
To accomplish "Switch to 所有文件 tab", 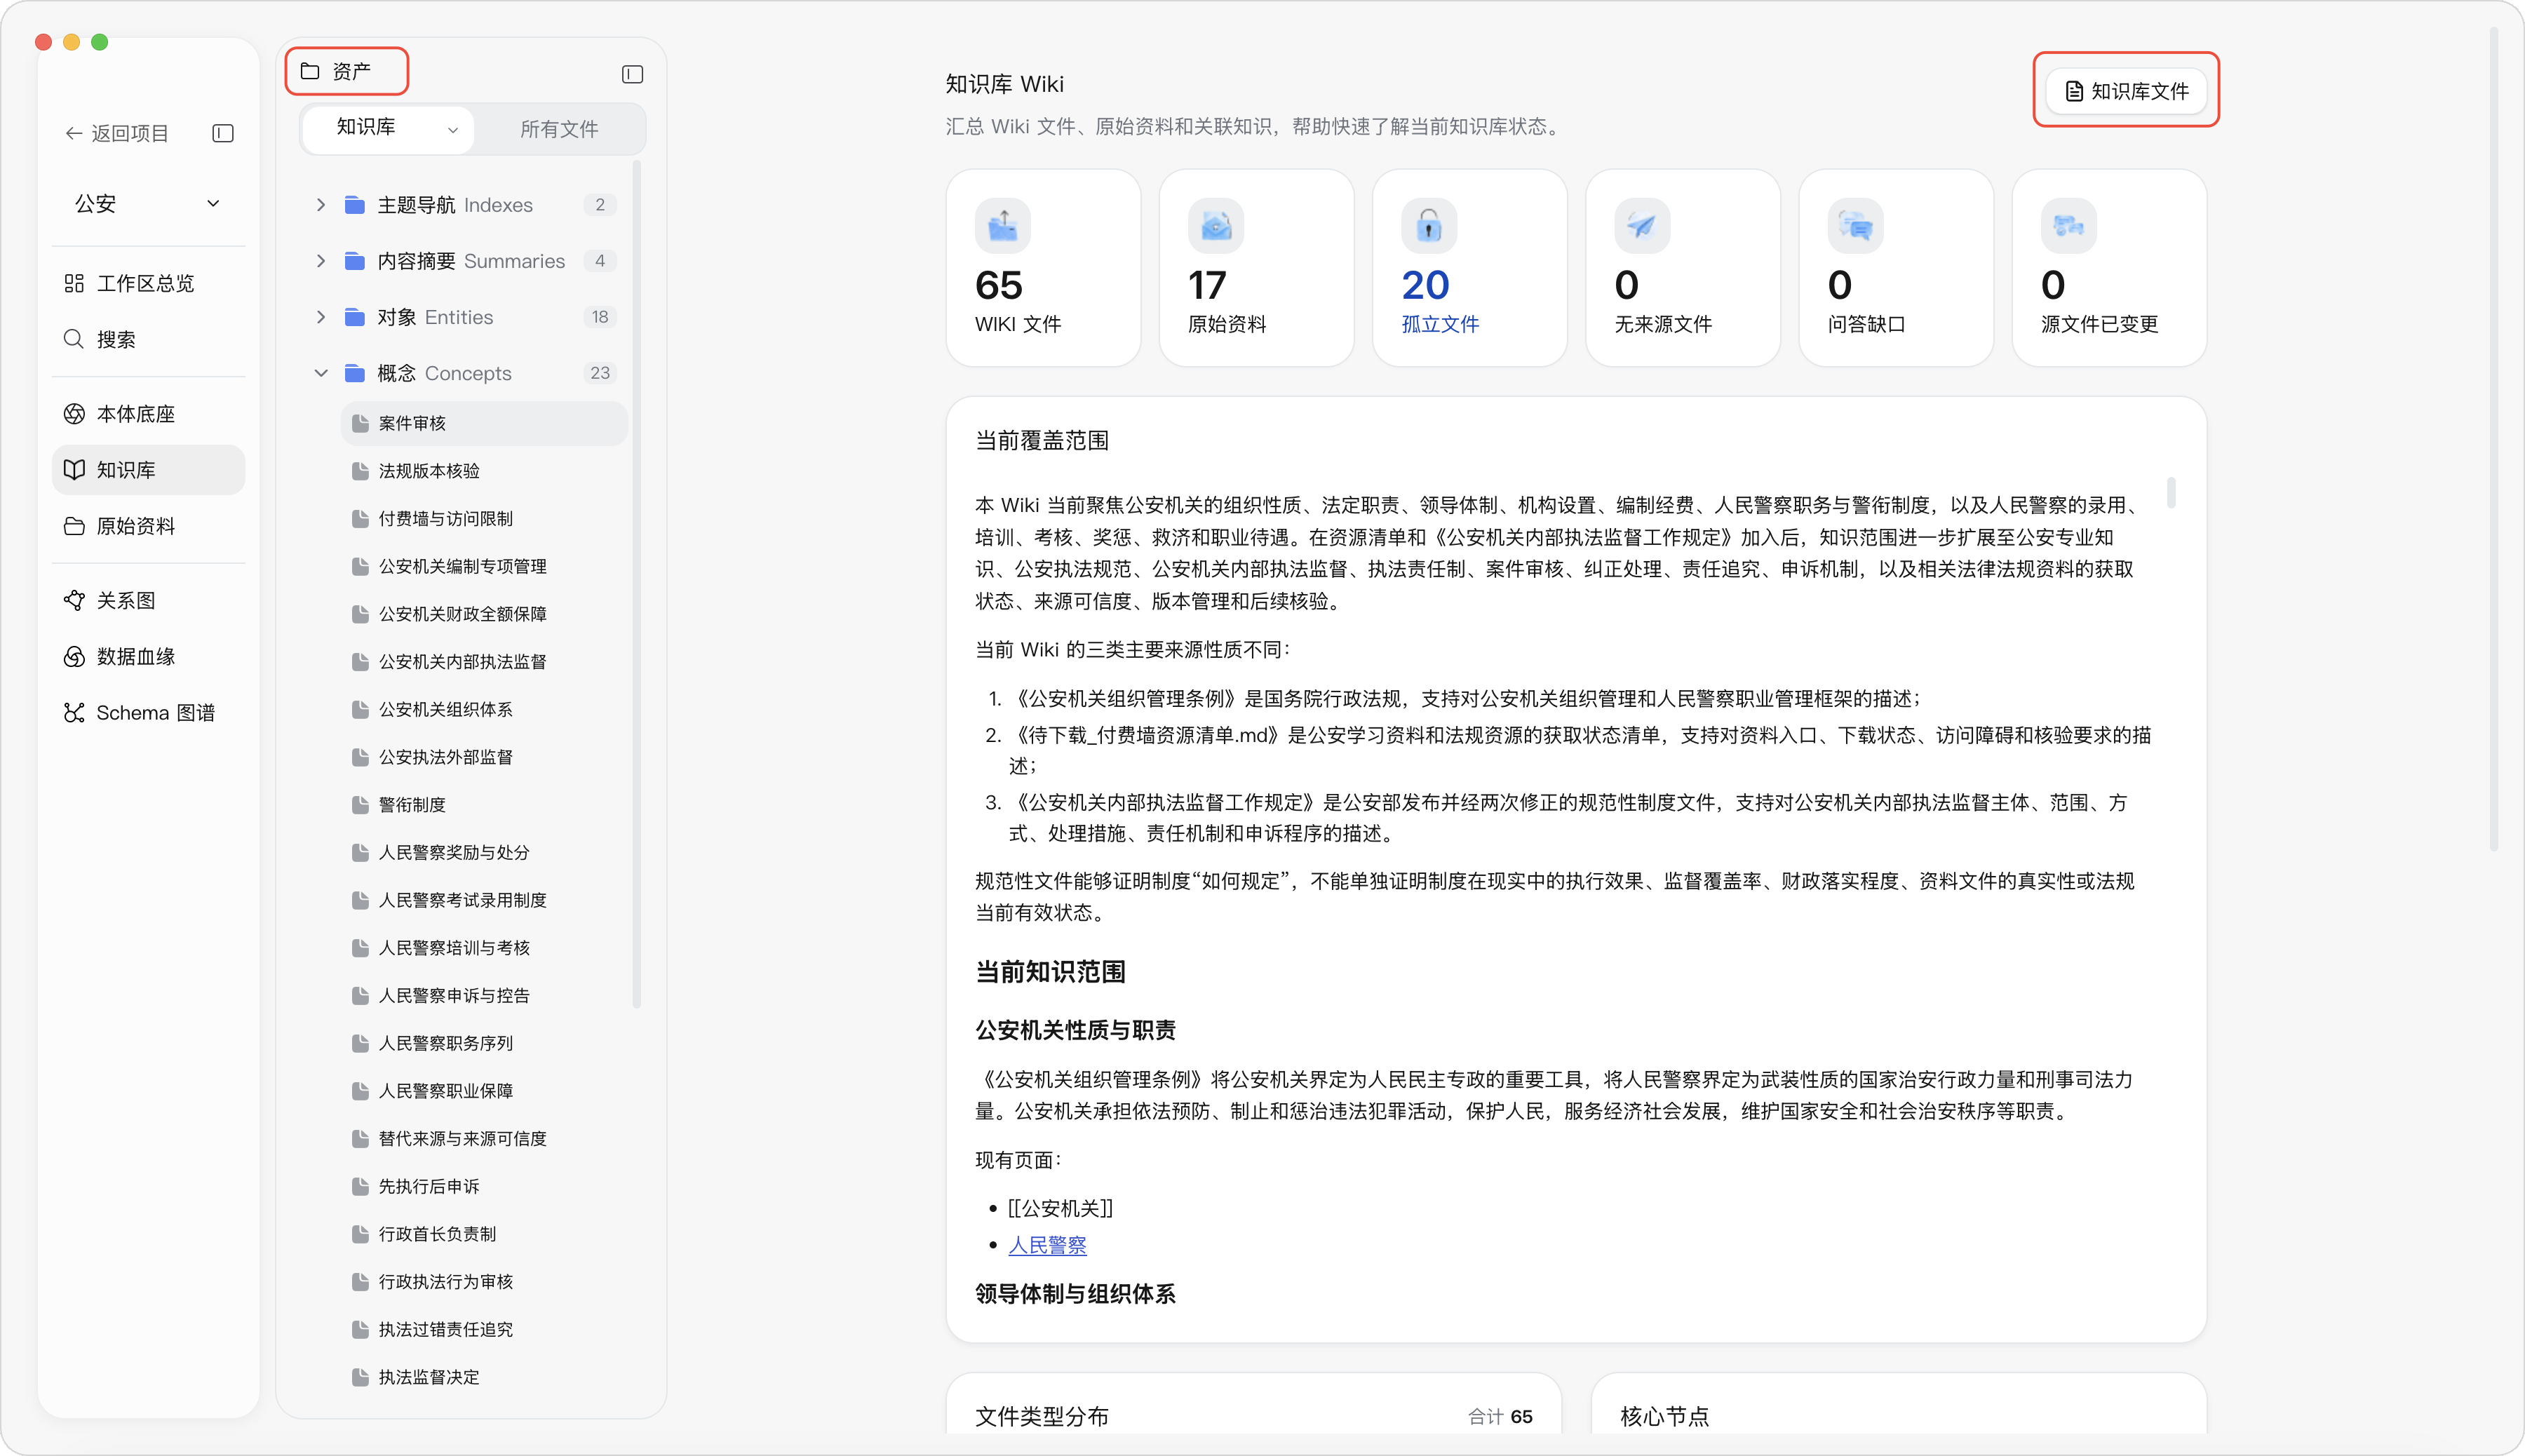I will pyautogui.click(x=559, y=129).
